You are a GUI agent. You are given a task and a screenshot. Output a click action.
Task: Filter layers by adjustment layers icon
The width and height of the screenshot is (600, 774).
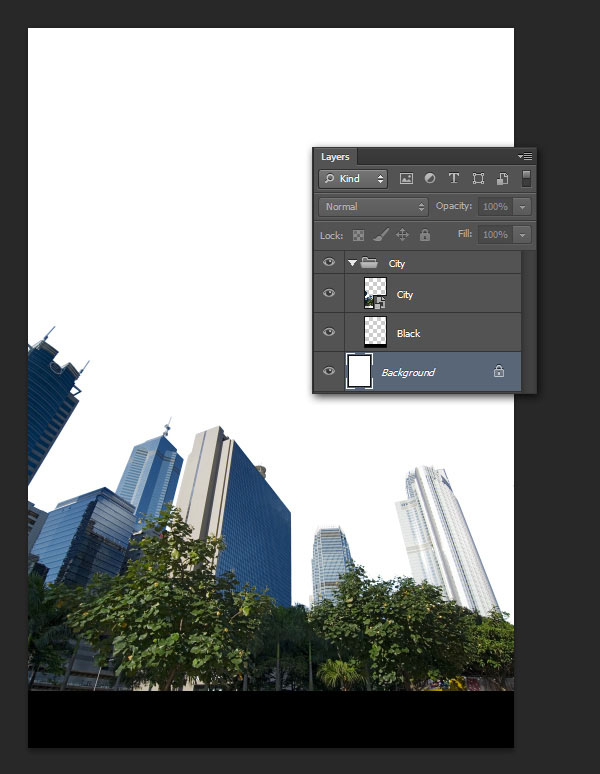click(x=430, y=178)
